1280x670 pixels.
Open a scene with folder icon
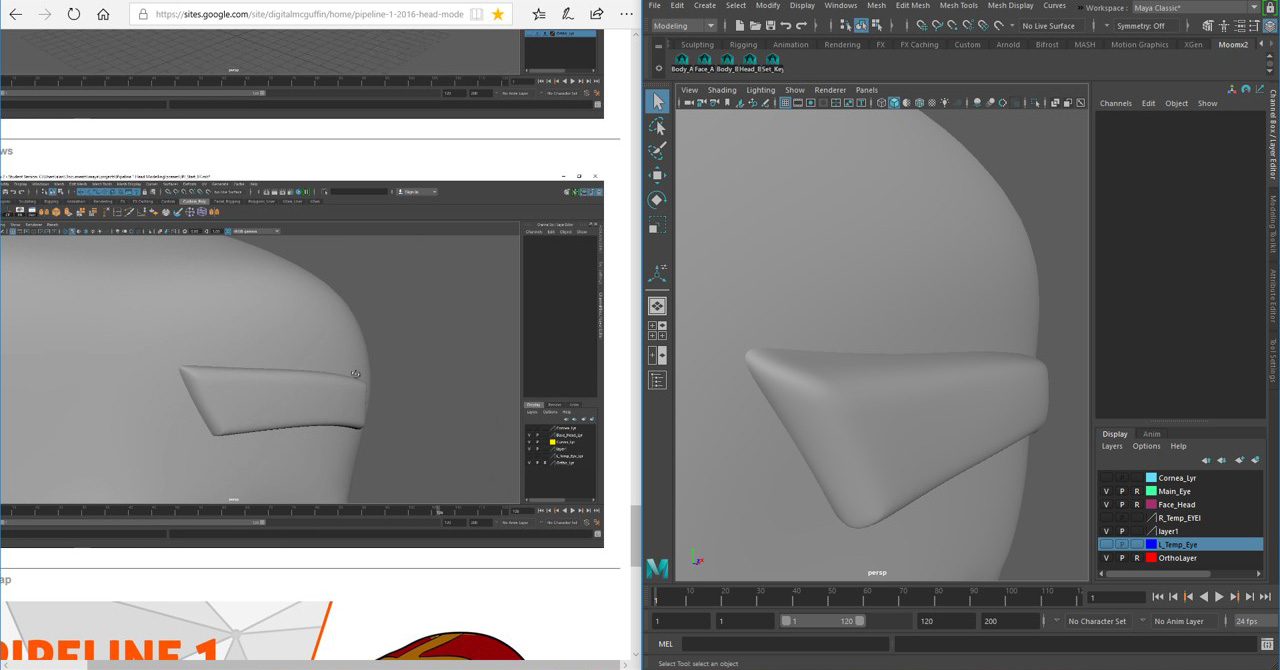point(755,25)
